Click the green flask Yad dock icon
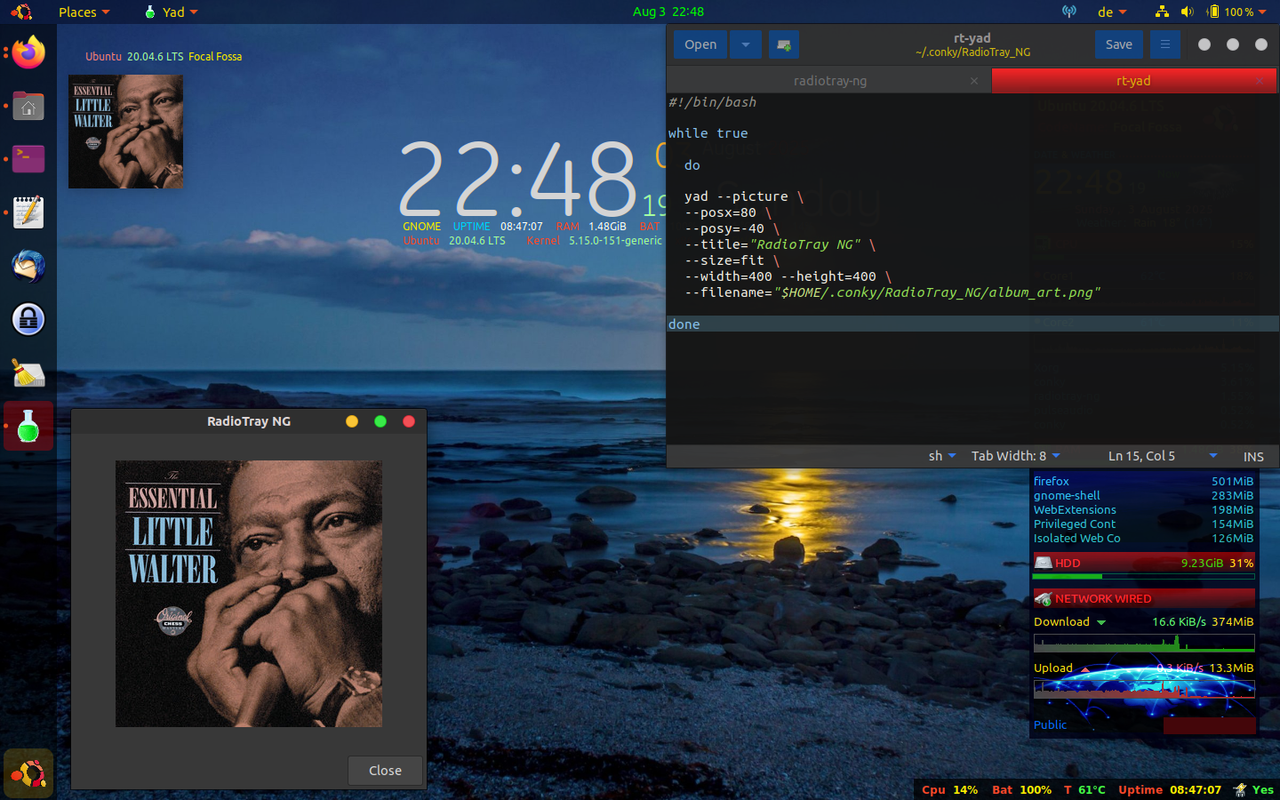Image resolution: width=1280 pixels, height=800 pixels. [x=28, y=427]
